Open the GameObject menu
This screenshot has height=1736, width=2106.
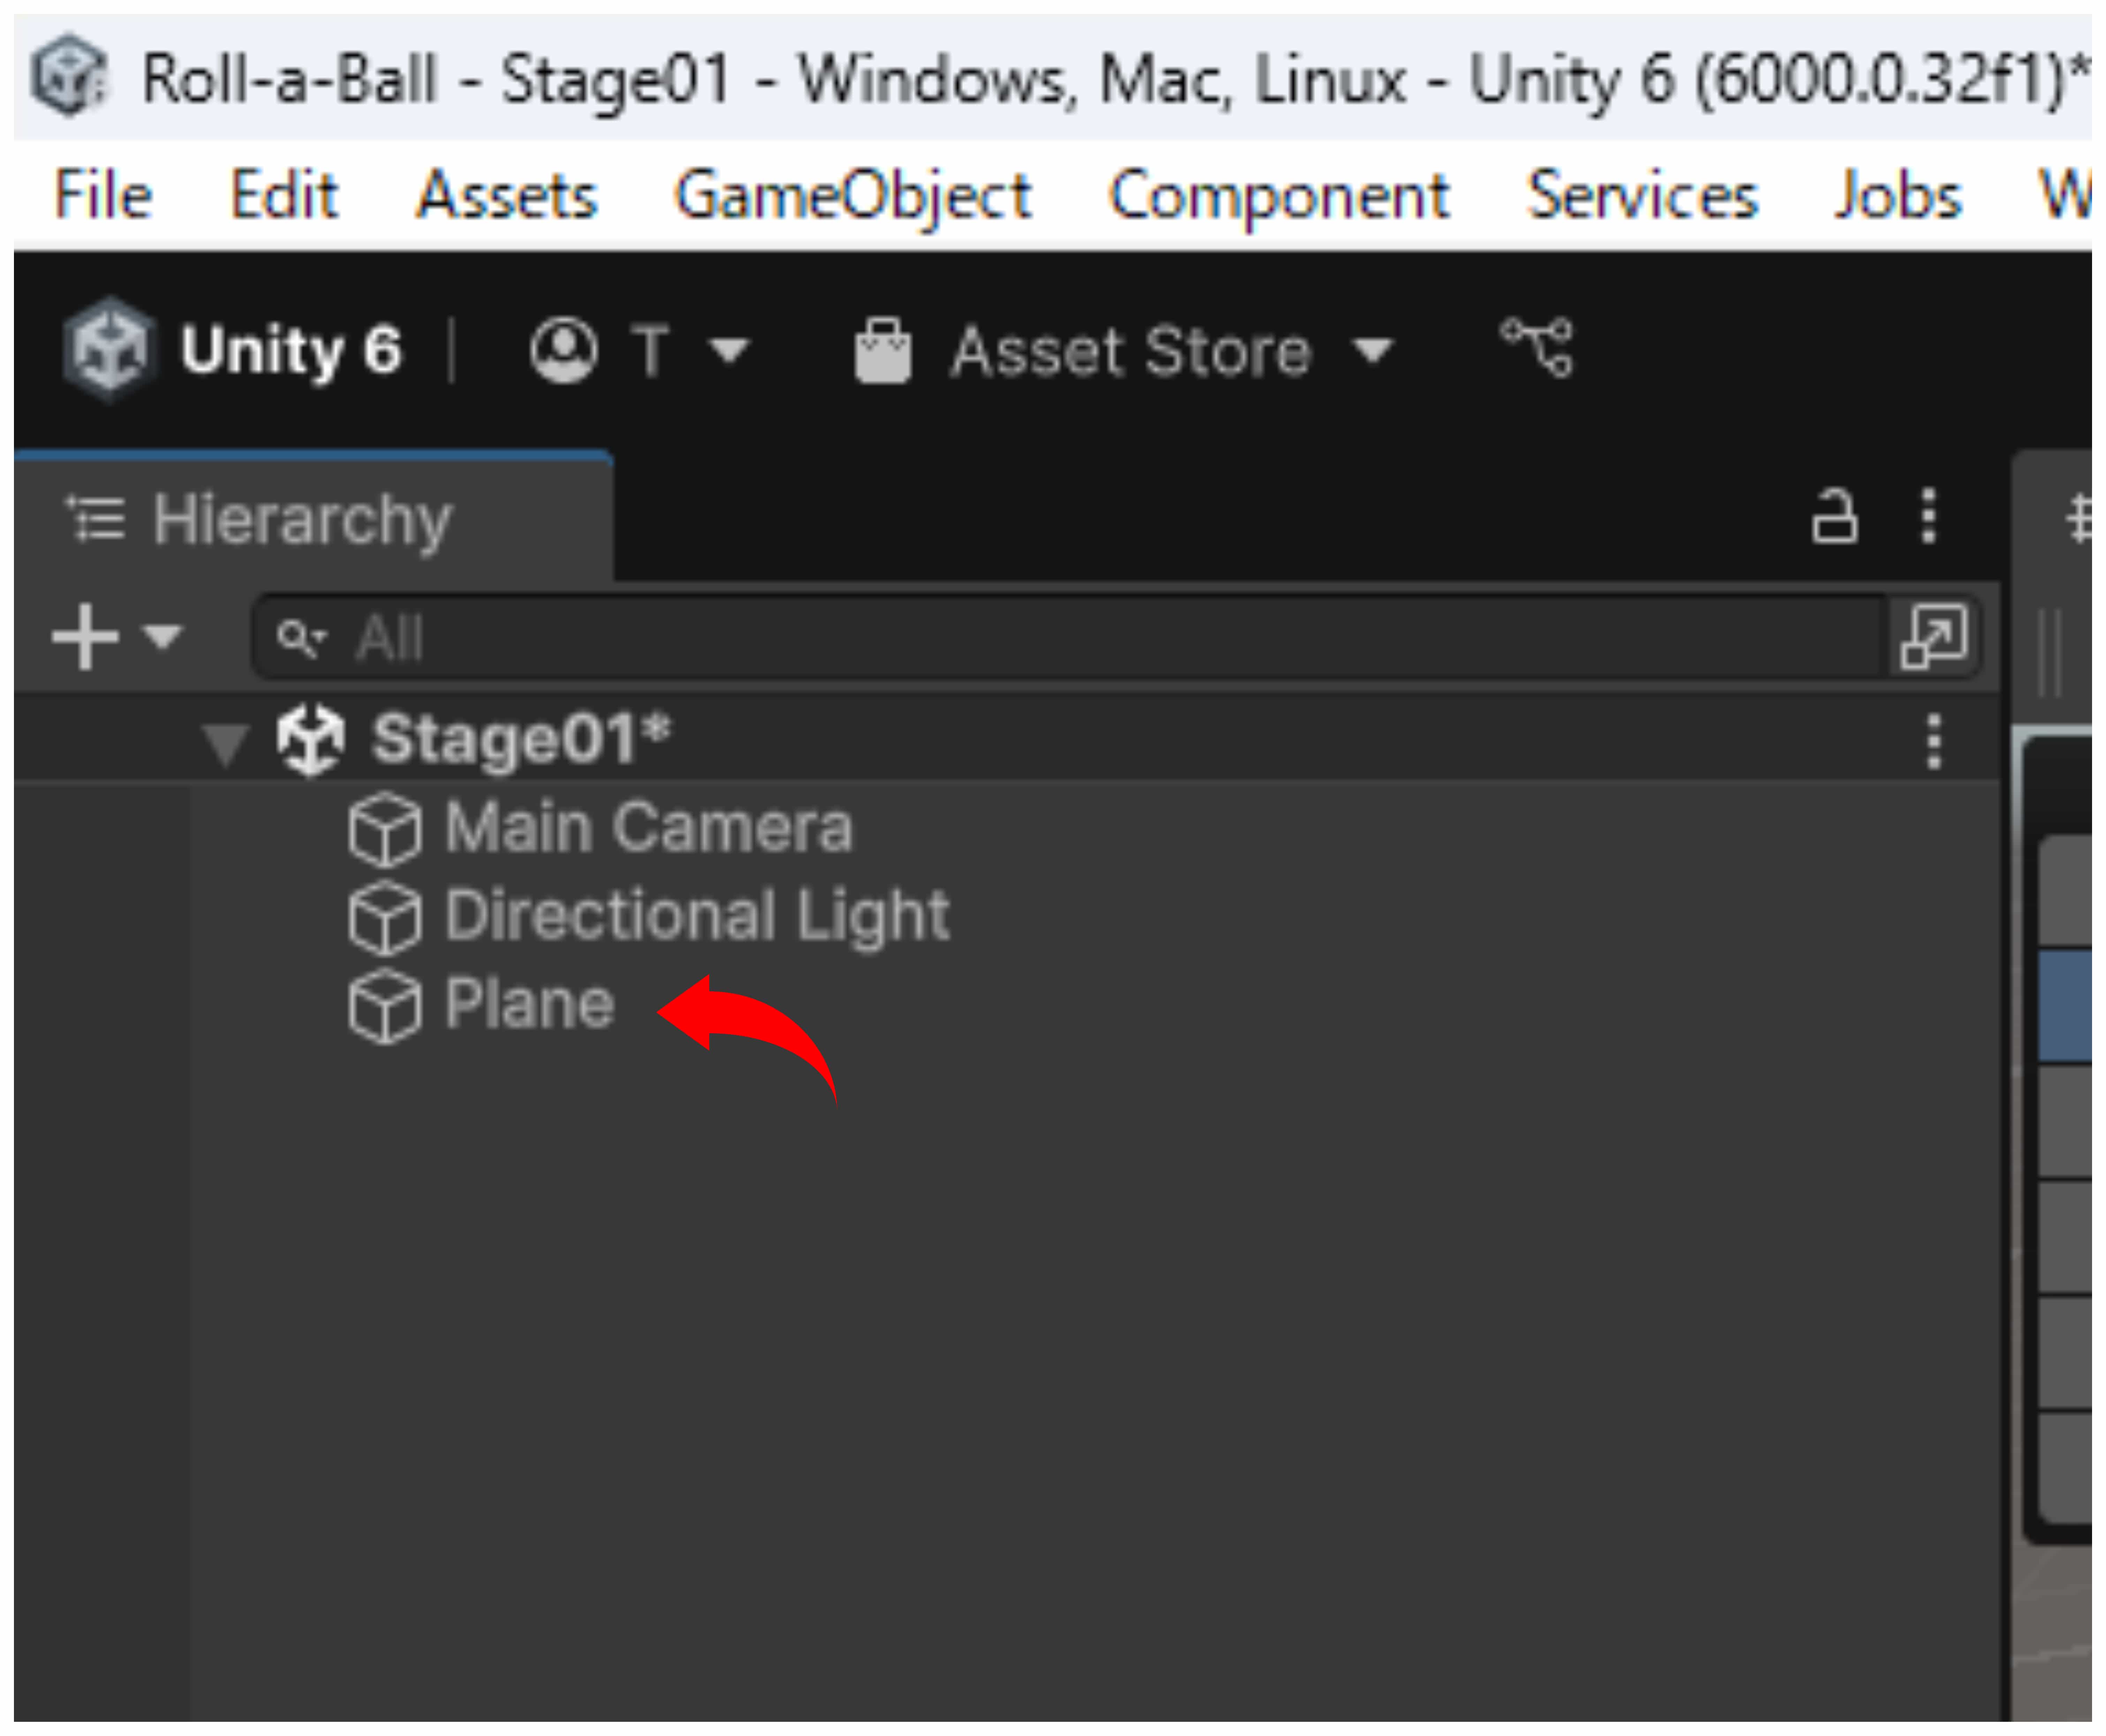(x=852, y=195)
